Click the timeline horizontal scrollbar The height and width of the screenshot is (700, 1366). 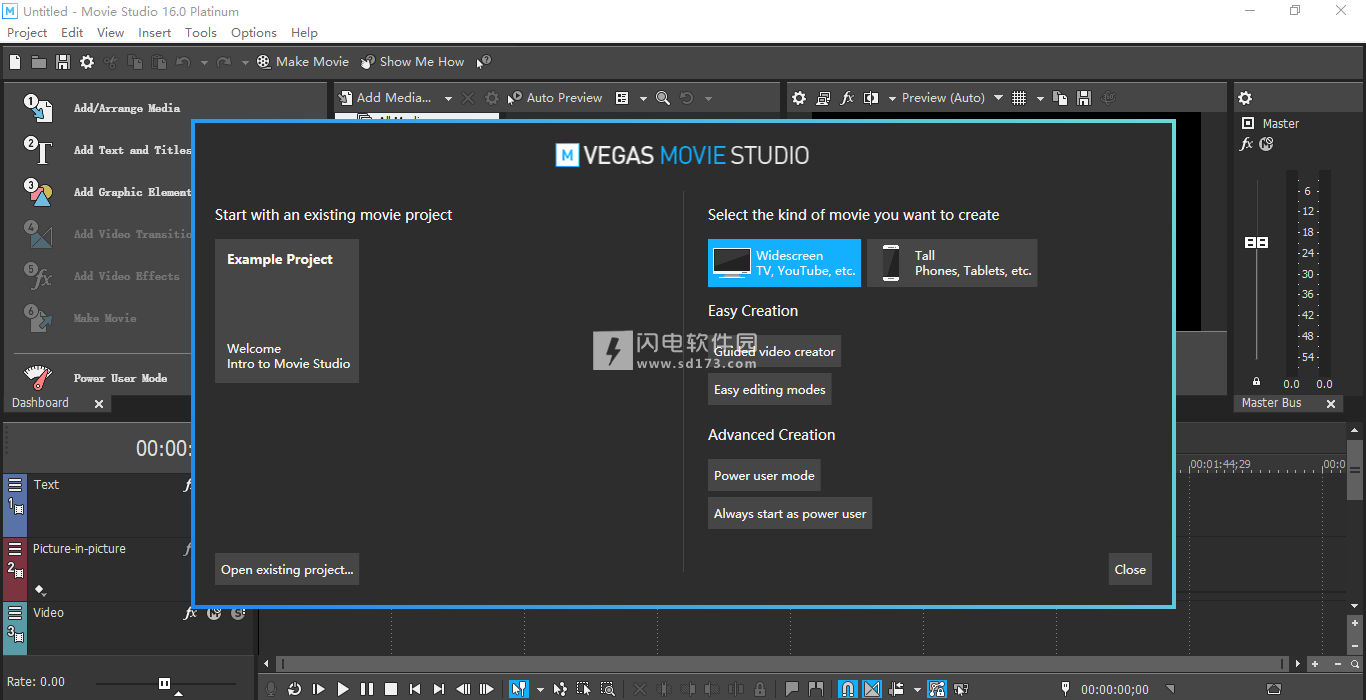(x=783, y=664)
